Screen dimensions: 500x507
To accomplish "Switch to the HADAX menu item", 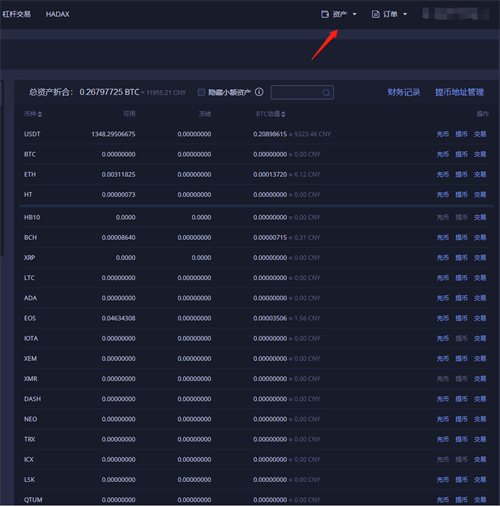I will [x=58, y=14].
